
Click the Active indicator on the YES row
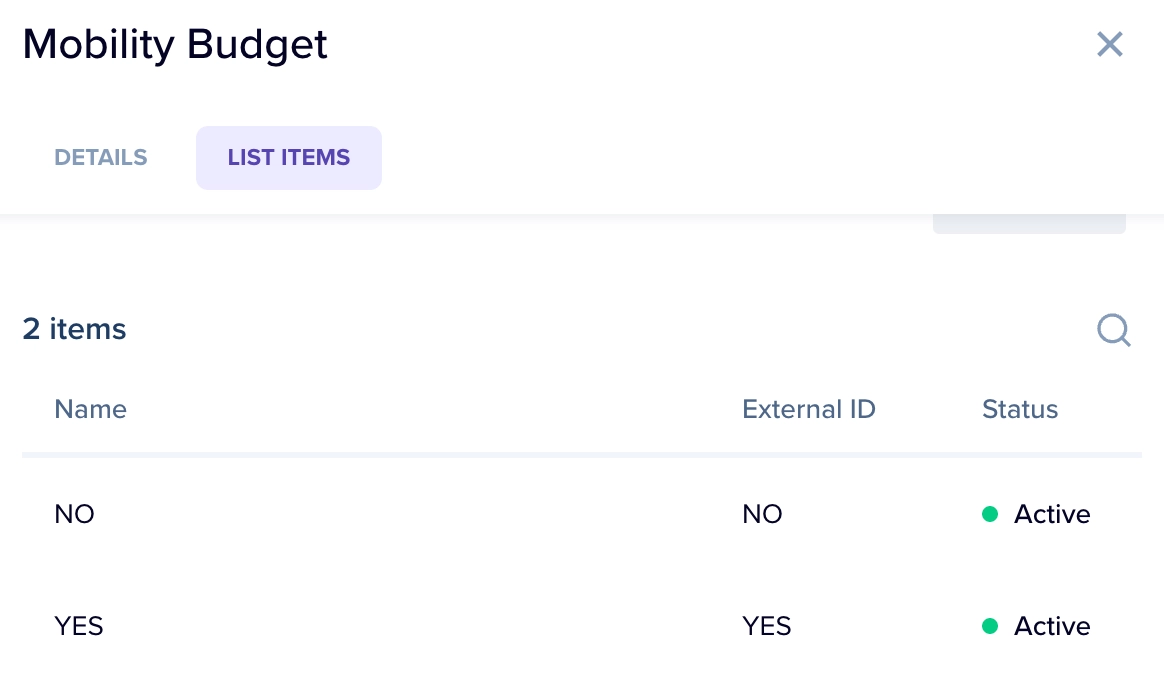[1052, 626]
